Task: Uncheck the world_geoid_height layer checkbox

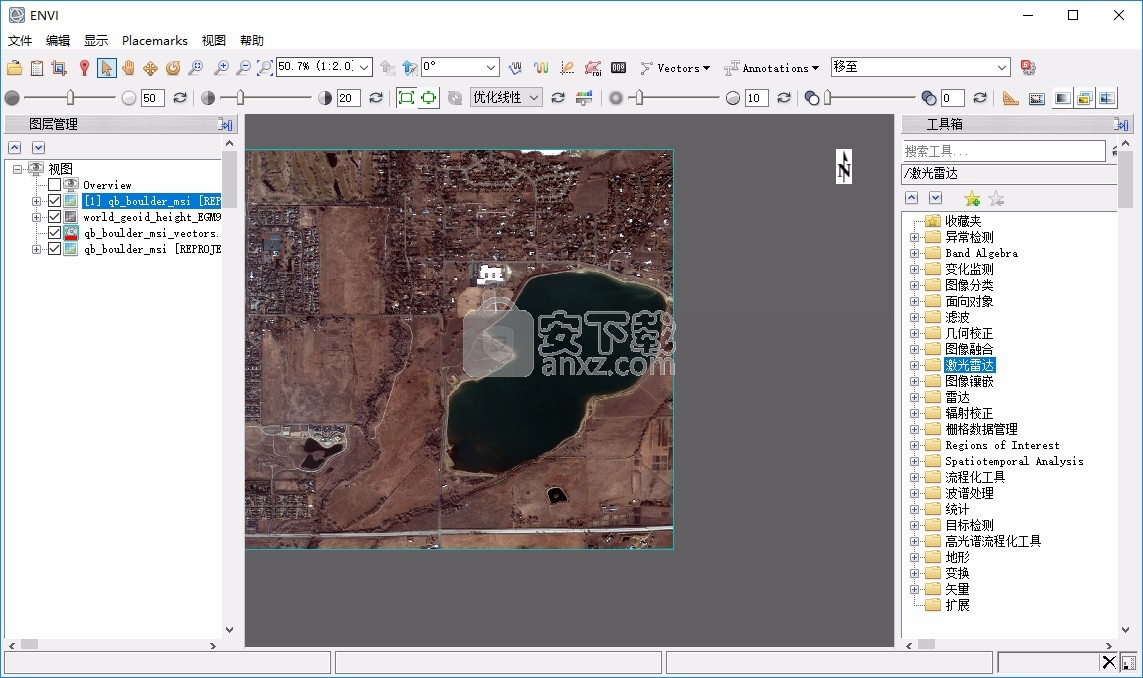Action: coord(55,217)
